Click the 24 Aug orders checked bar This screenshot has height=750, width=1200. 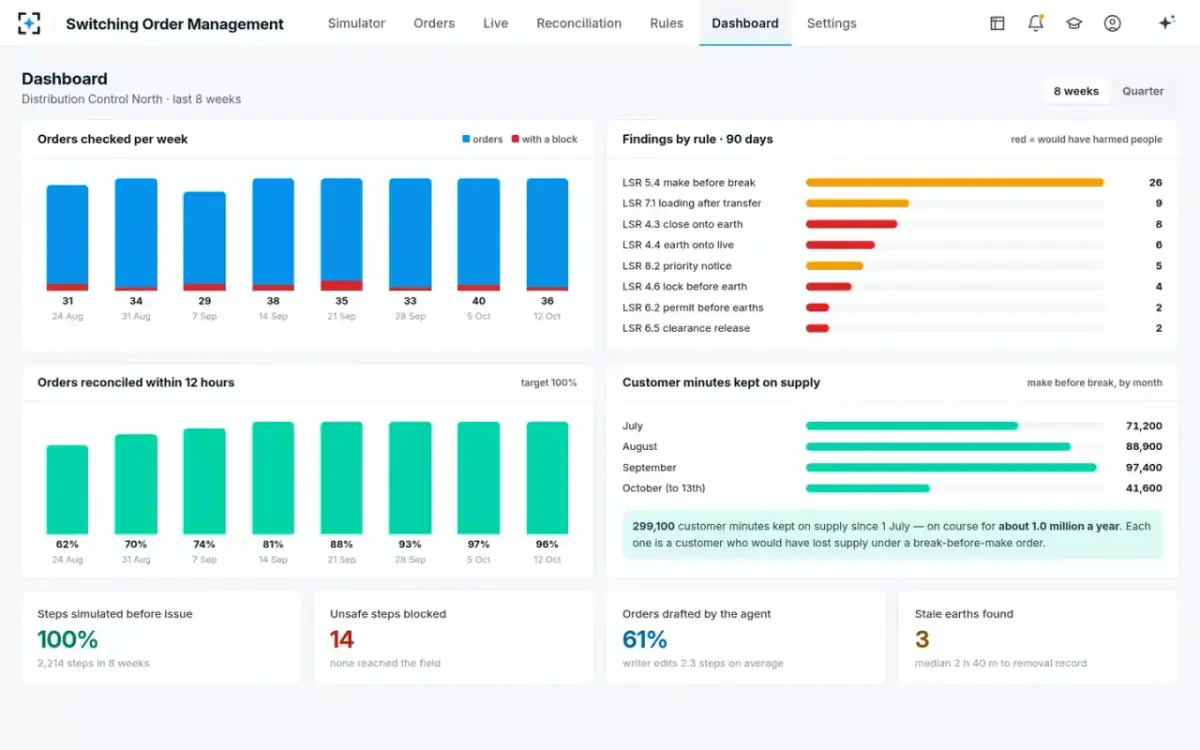pos(67,238)
